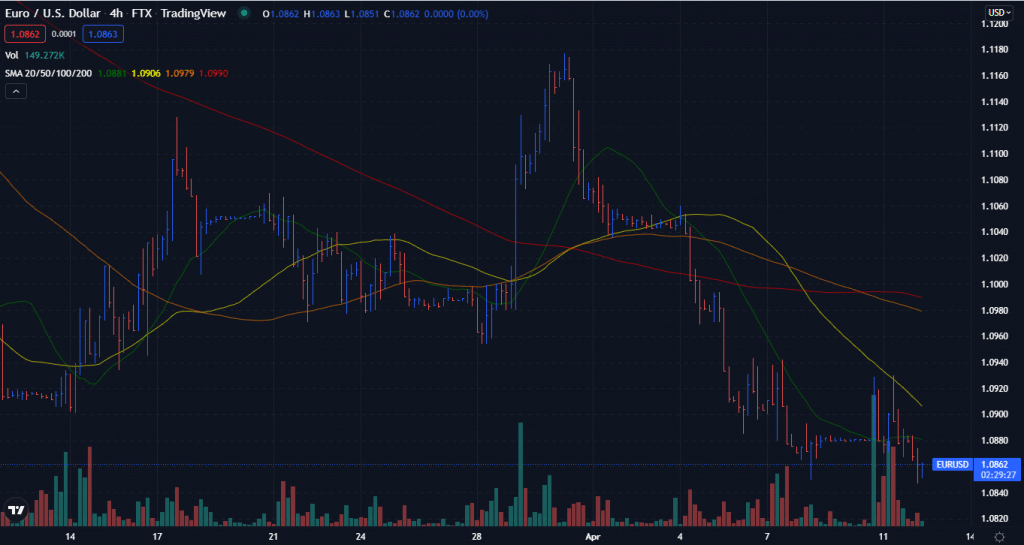Click the 0.0000 (0.00%) change value in header
This screenshot has height=545, width=1024.
point(456,13)
